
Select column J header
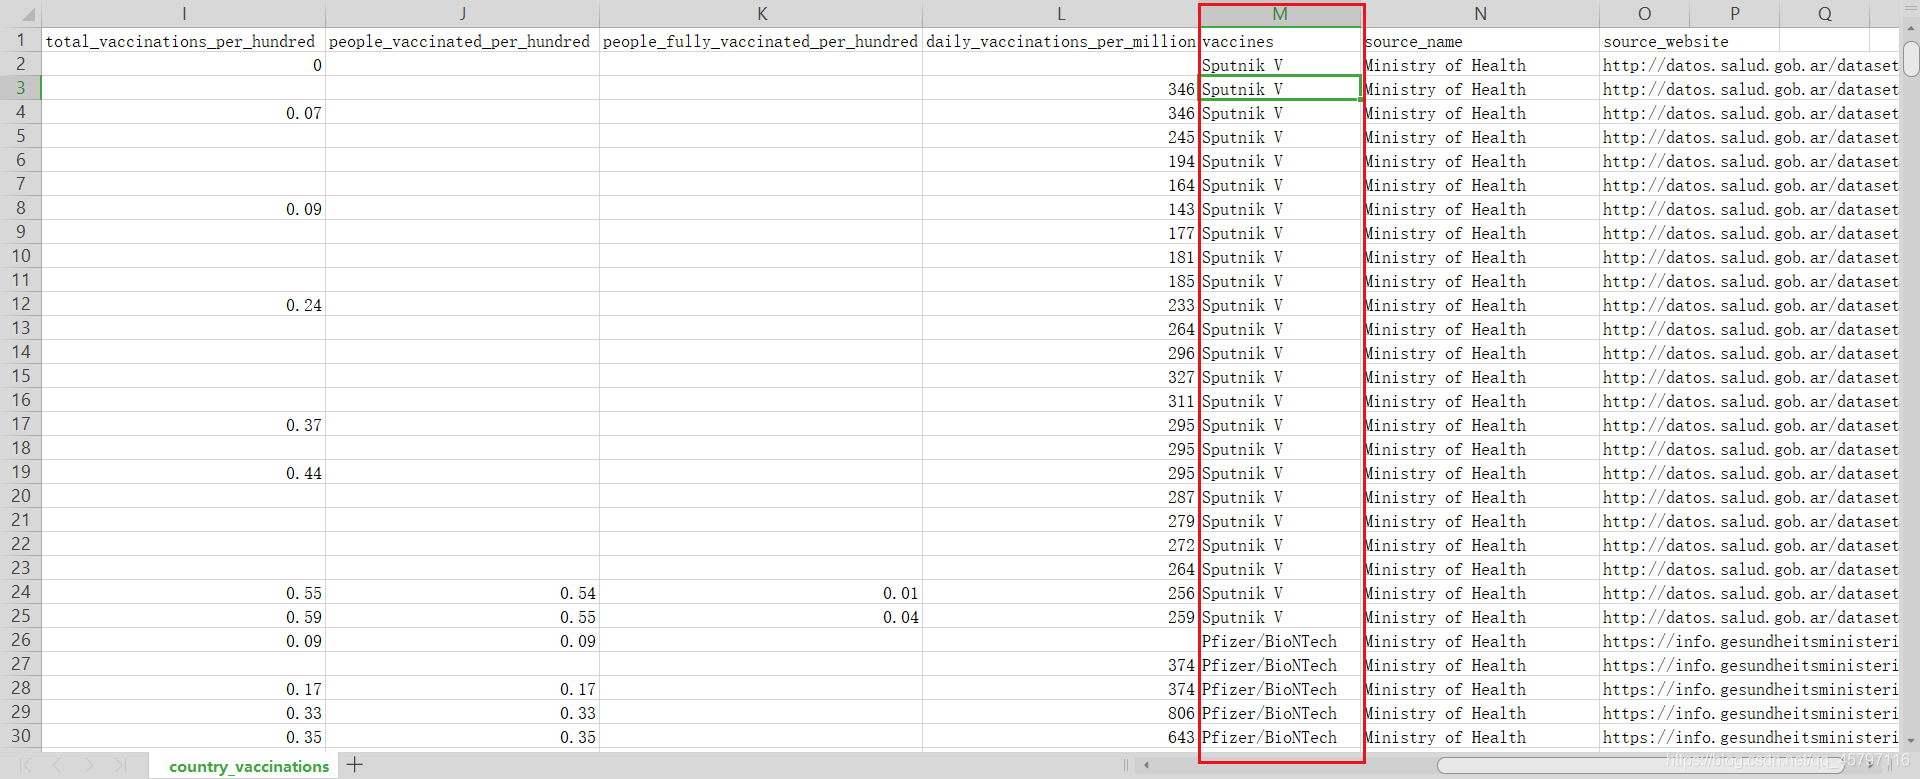pos(462,14)
